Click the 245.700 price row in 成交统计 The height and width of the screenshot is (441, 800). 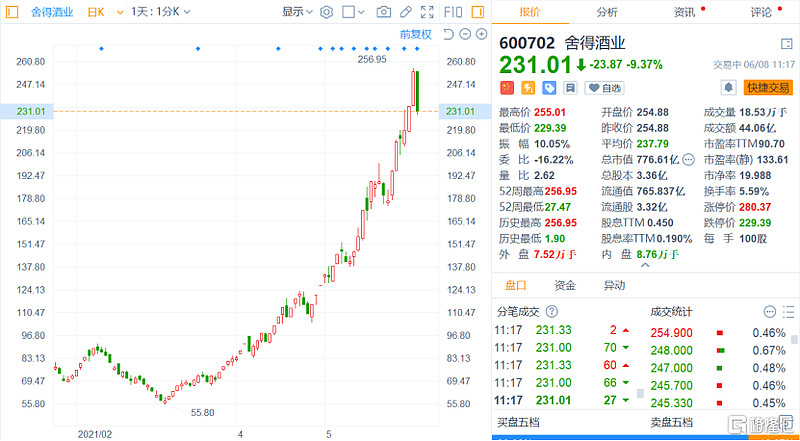click(718, 385)
